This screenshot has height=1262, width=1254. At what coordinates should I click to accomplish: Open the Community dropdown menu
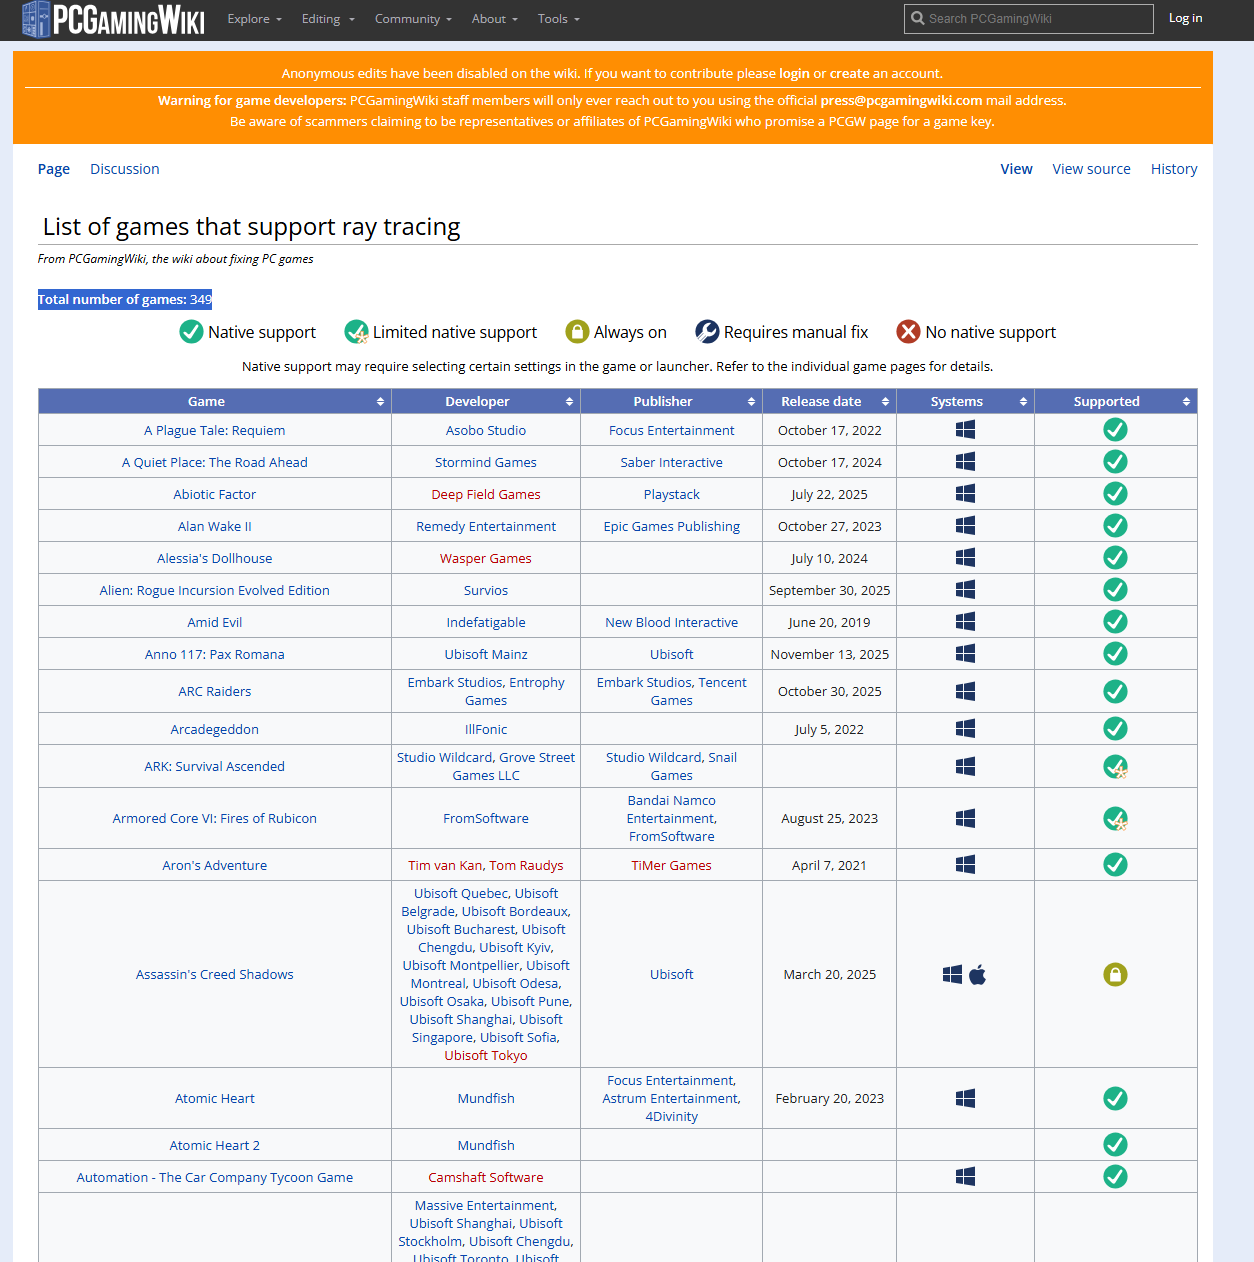tap(413, 19)
